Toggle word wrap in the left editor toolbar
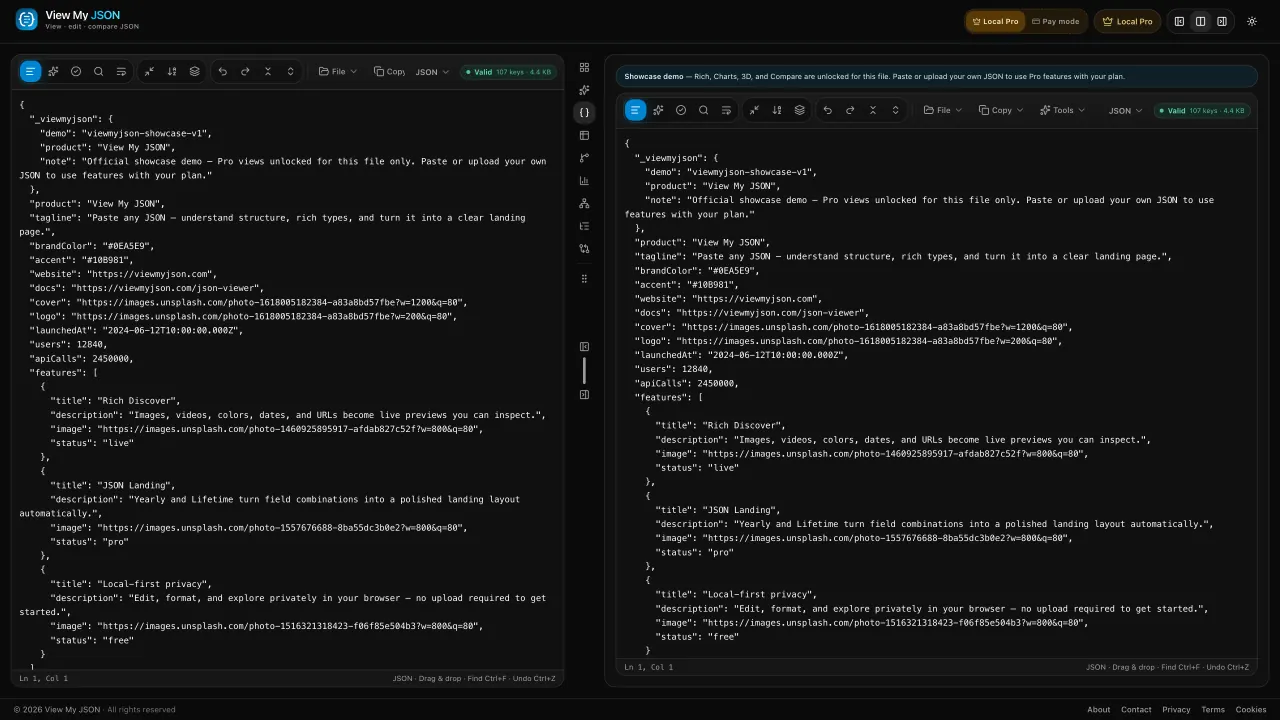 click(121, 71)
